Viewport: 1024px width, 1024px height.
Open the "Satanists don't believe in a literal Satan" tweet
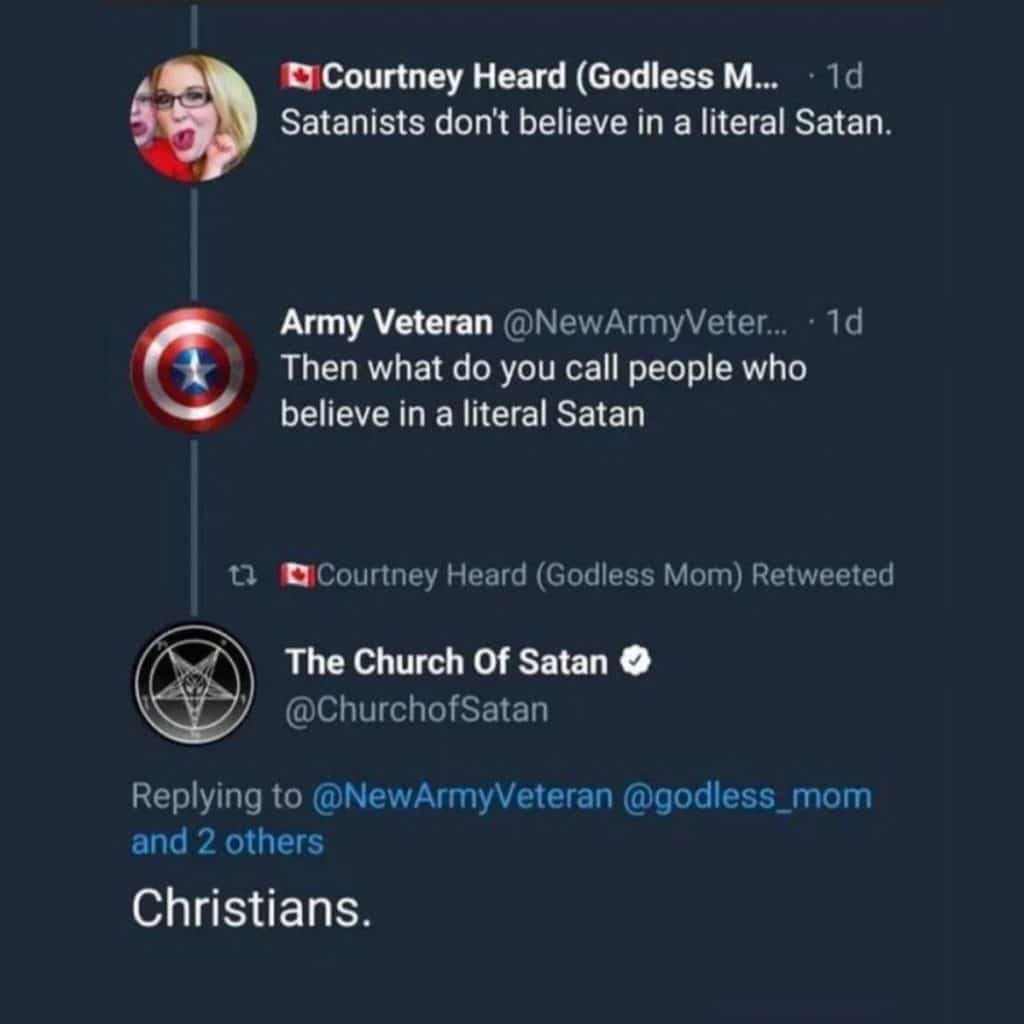pos(584,123)
